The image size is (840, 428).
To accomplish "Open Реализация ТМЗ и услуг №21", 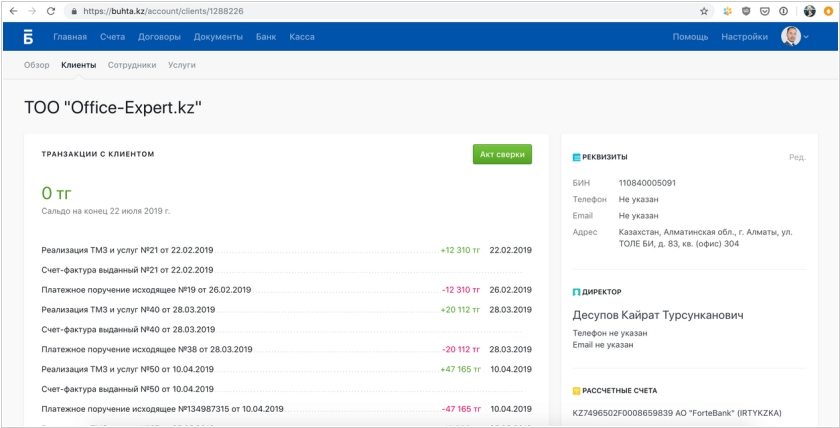I will coord(127,250).
